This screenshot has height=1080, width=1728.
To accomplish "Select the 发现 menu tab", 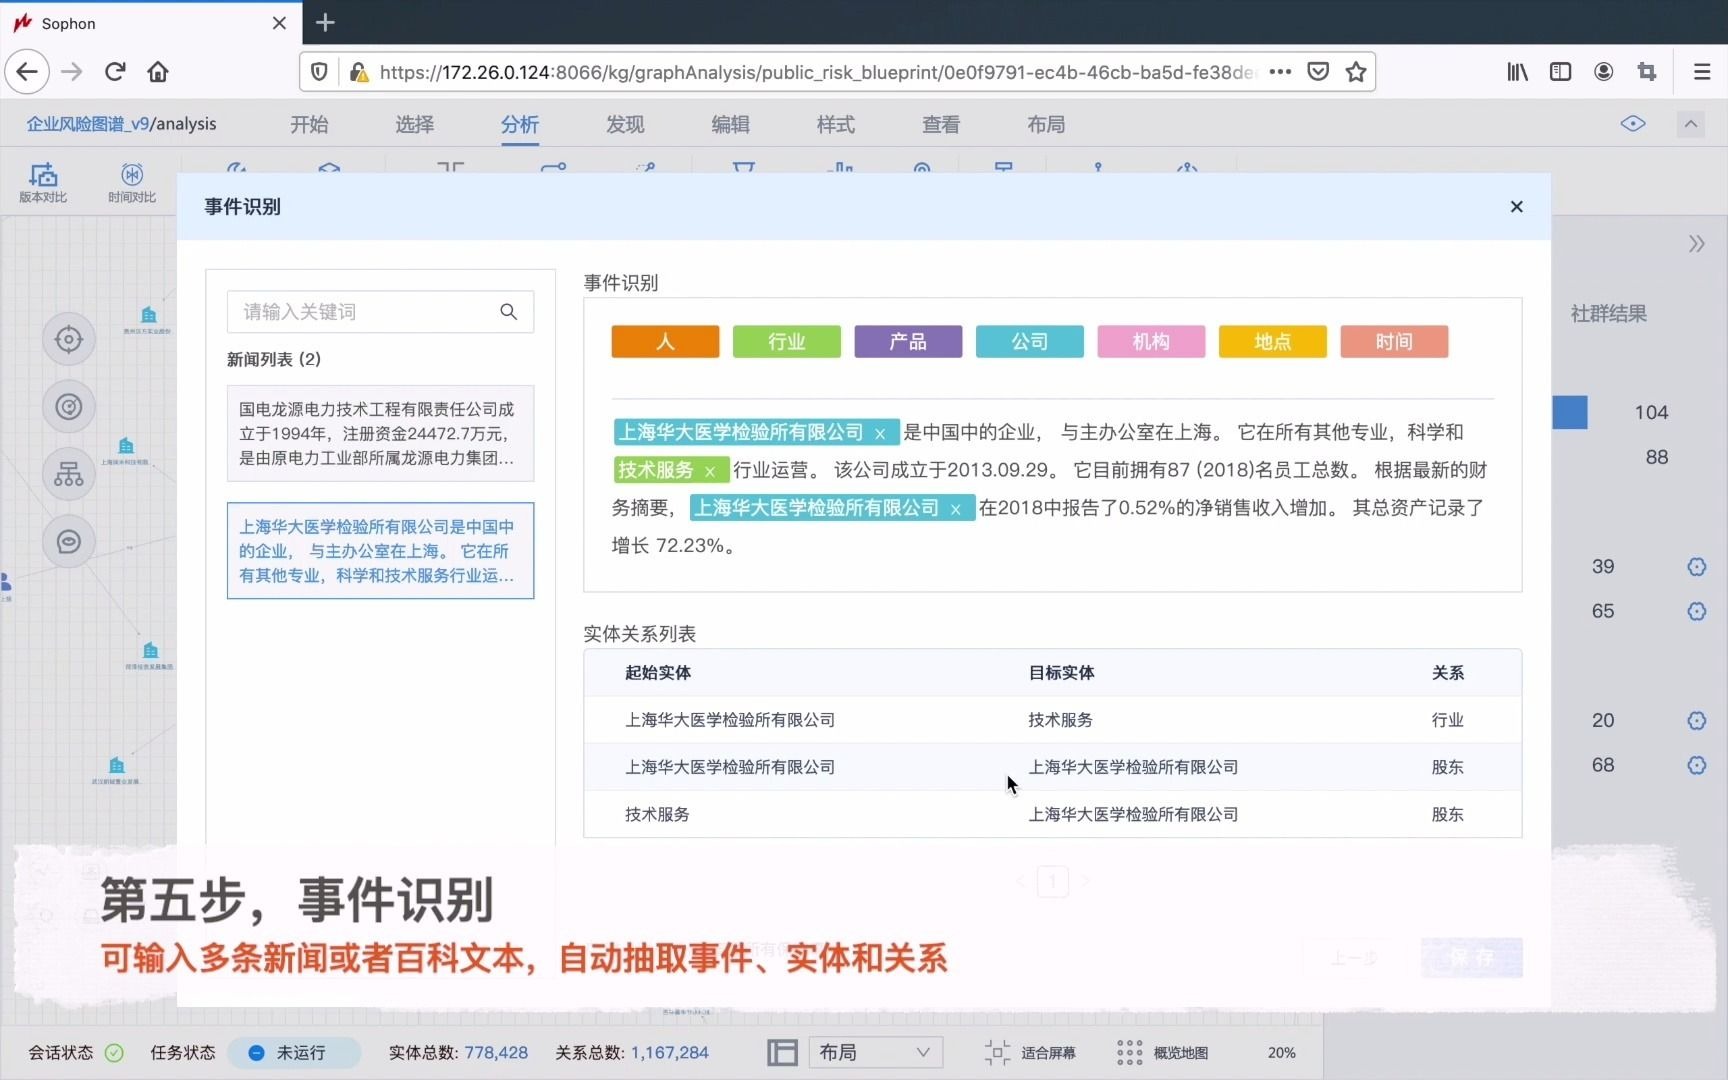I will [x=625, y=125].
